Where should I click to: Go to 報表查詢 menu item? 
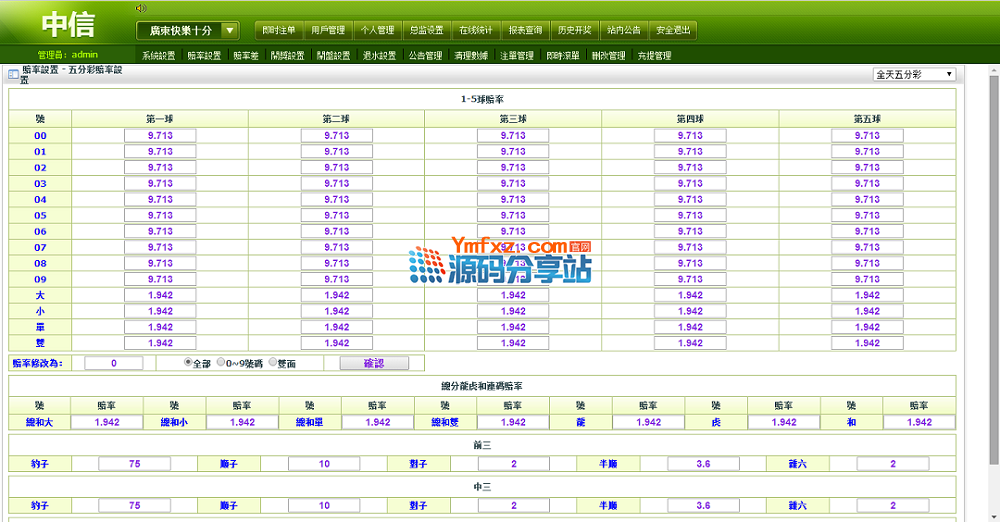point(524,30)
